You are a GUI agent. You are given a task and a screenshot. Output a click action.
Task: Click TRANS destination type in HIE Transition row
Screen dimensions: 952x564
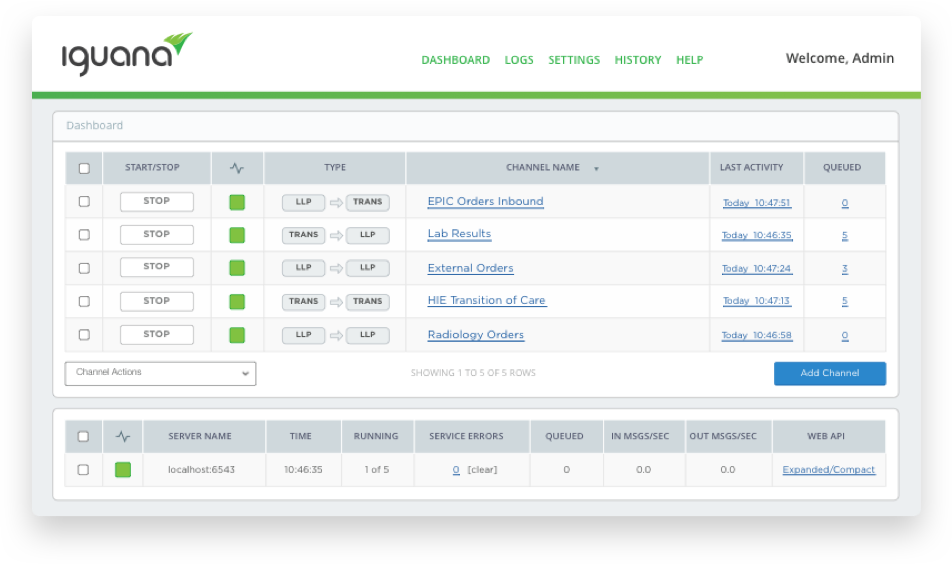[x=368, y=302]
